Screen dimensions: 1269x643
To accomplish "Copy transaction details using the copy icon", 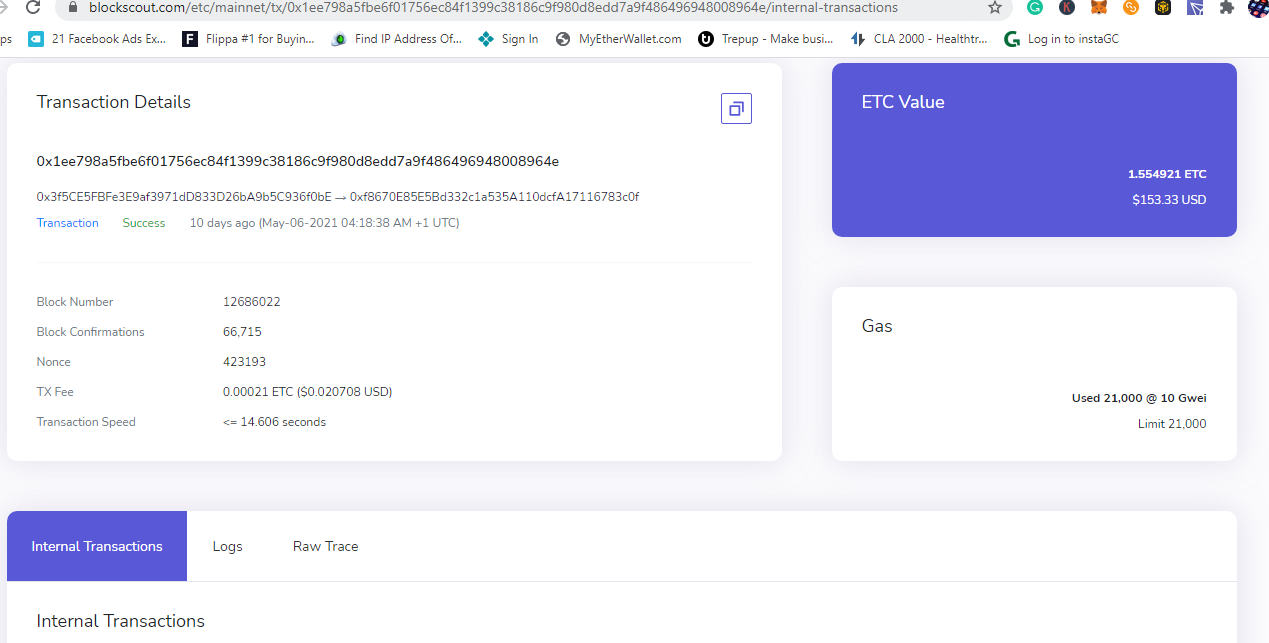I will click(736, 108).
